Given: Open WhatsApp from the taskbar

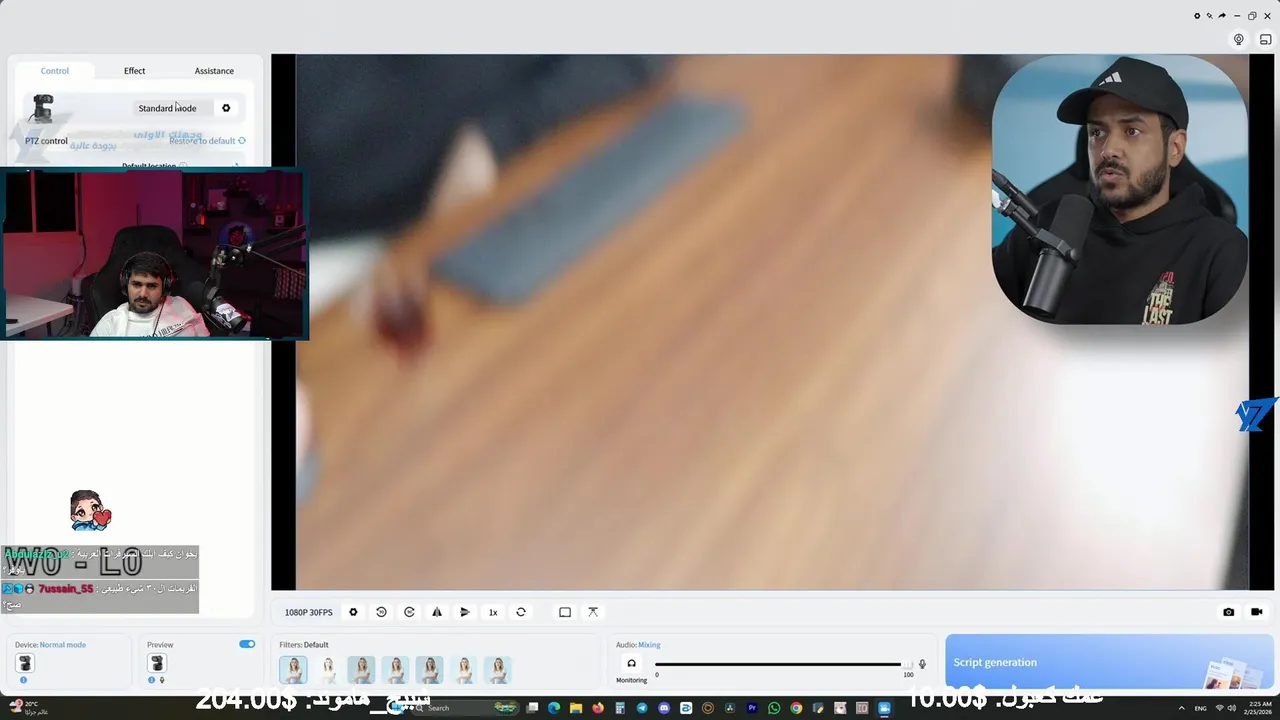Looking at the screenshot, I should (x=774, y=708).
